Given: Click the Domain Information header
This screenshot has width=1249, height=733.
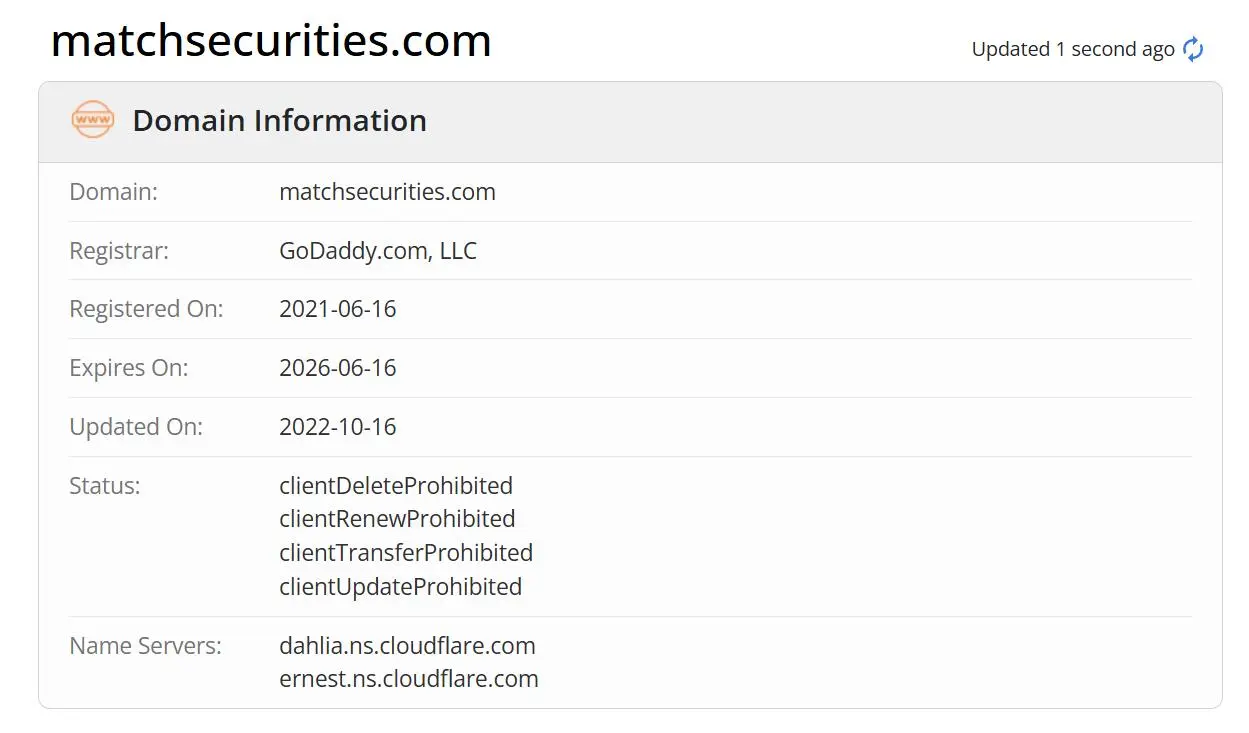Looking at the screenshot, I should [x=280, y=120].
